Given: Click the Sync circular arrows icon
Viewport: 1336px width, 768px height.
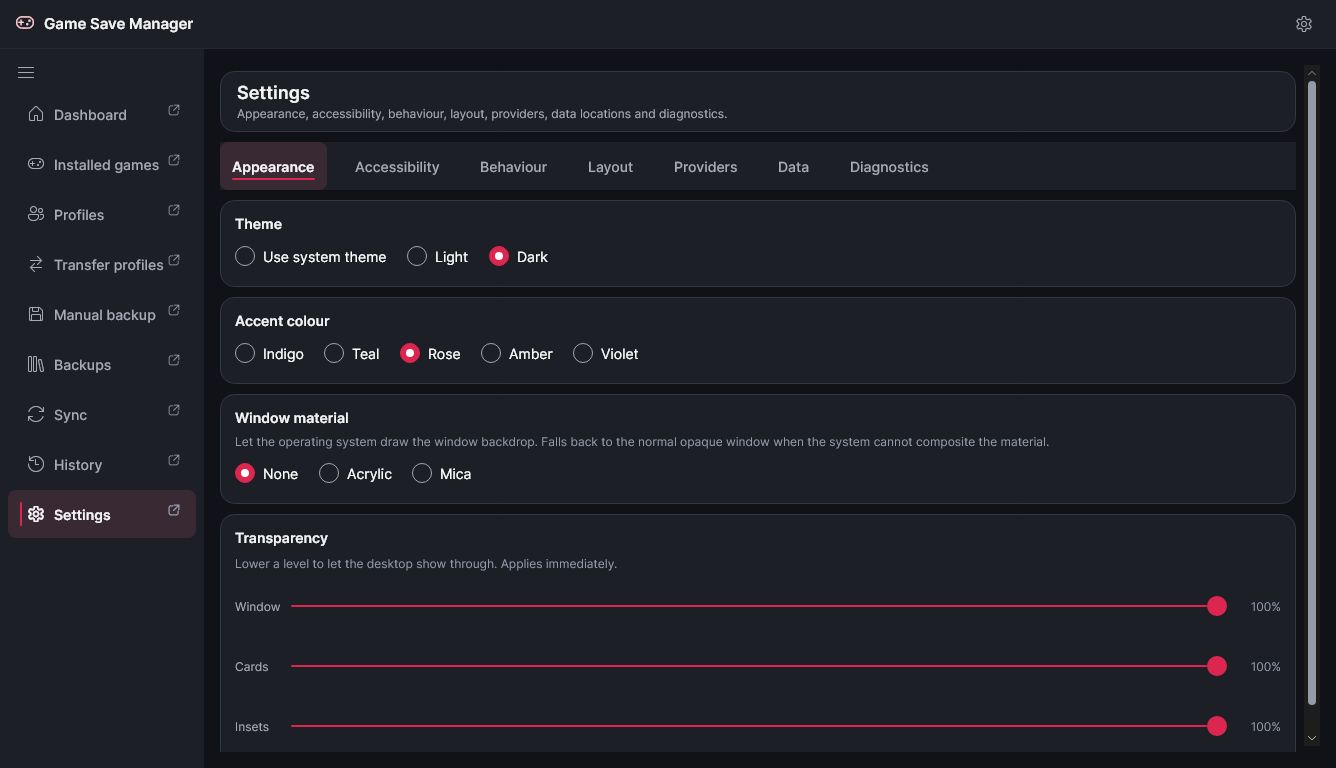Looking at the screenshot, I should (x=36, y=414).
